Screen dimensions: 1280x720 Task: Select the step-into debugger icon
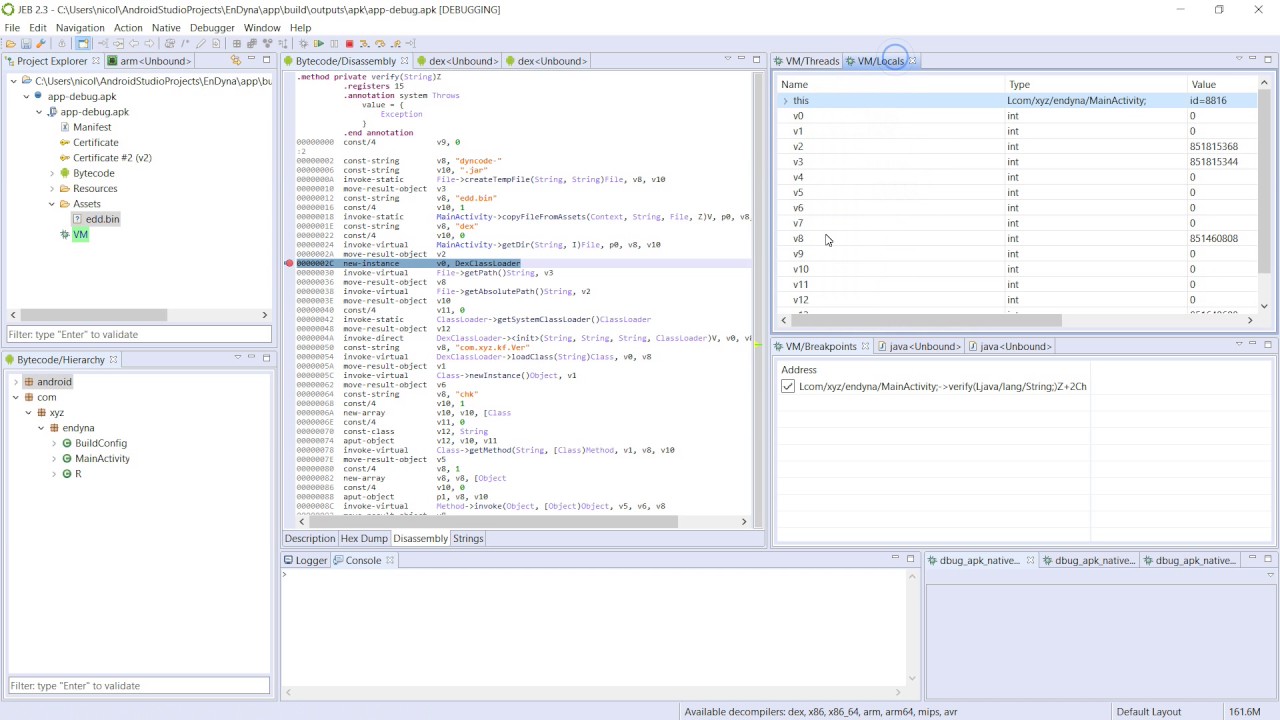364,44
